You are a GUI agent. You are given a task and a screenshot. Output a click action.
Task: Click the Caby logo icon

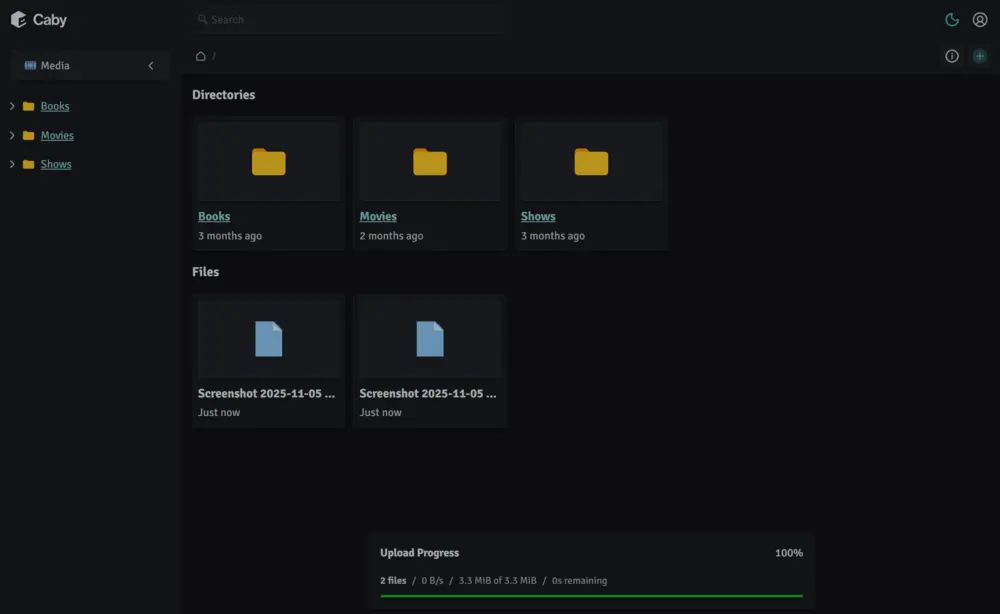point(18,20)
